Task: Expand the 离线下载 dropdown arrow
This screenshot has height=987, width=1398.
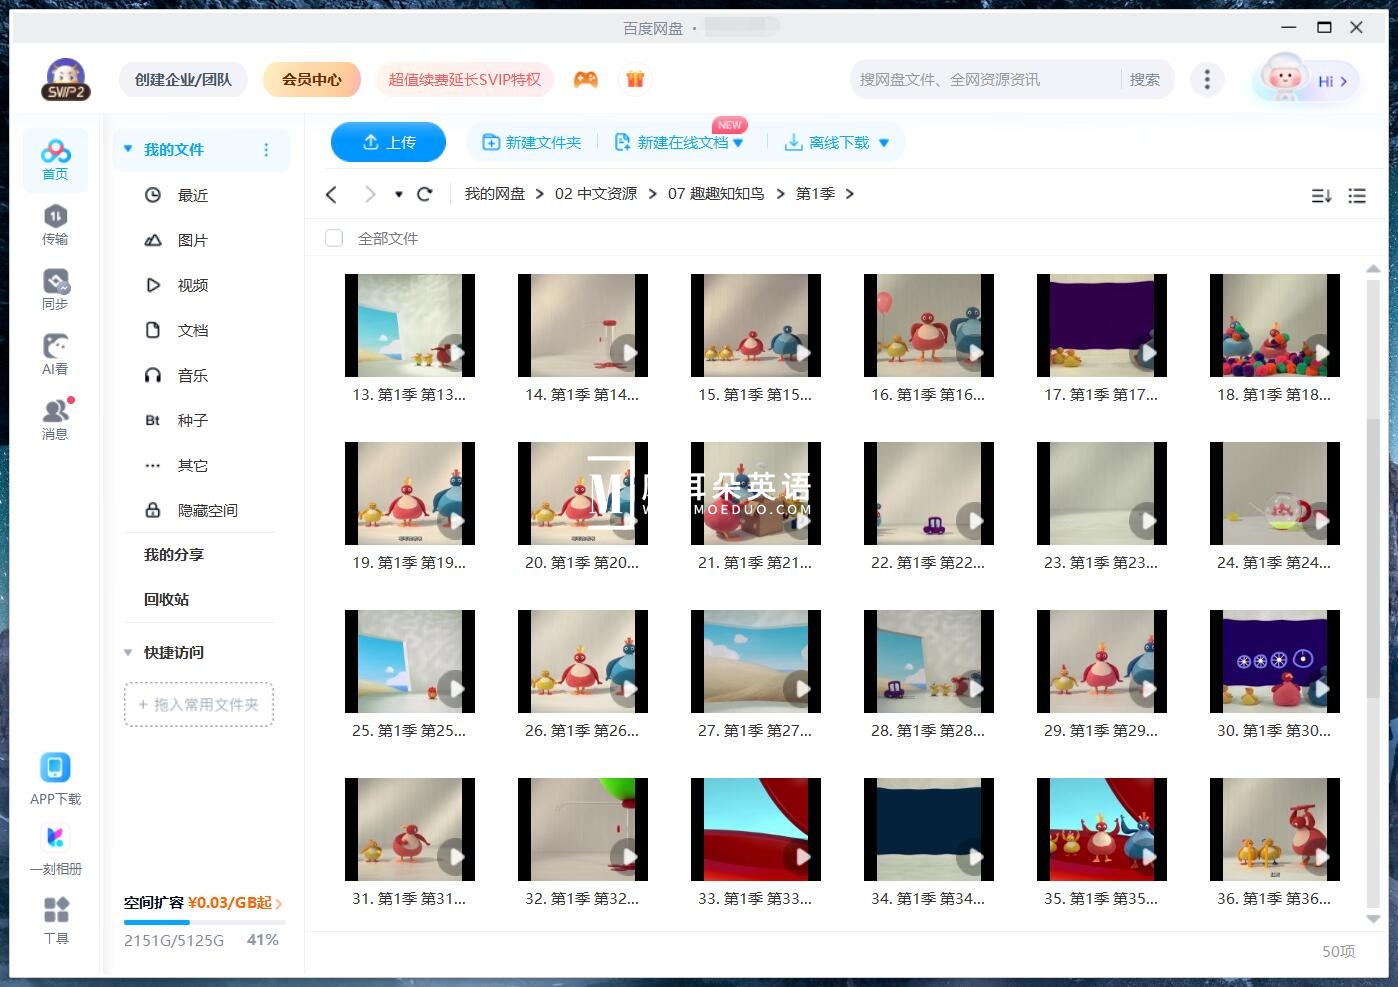Action: click(884, 142)
